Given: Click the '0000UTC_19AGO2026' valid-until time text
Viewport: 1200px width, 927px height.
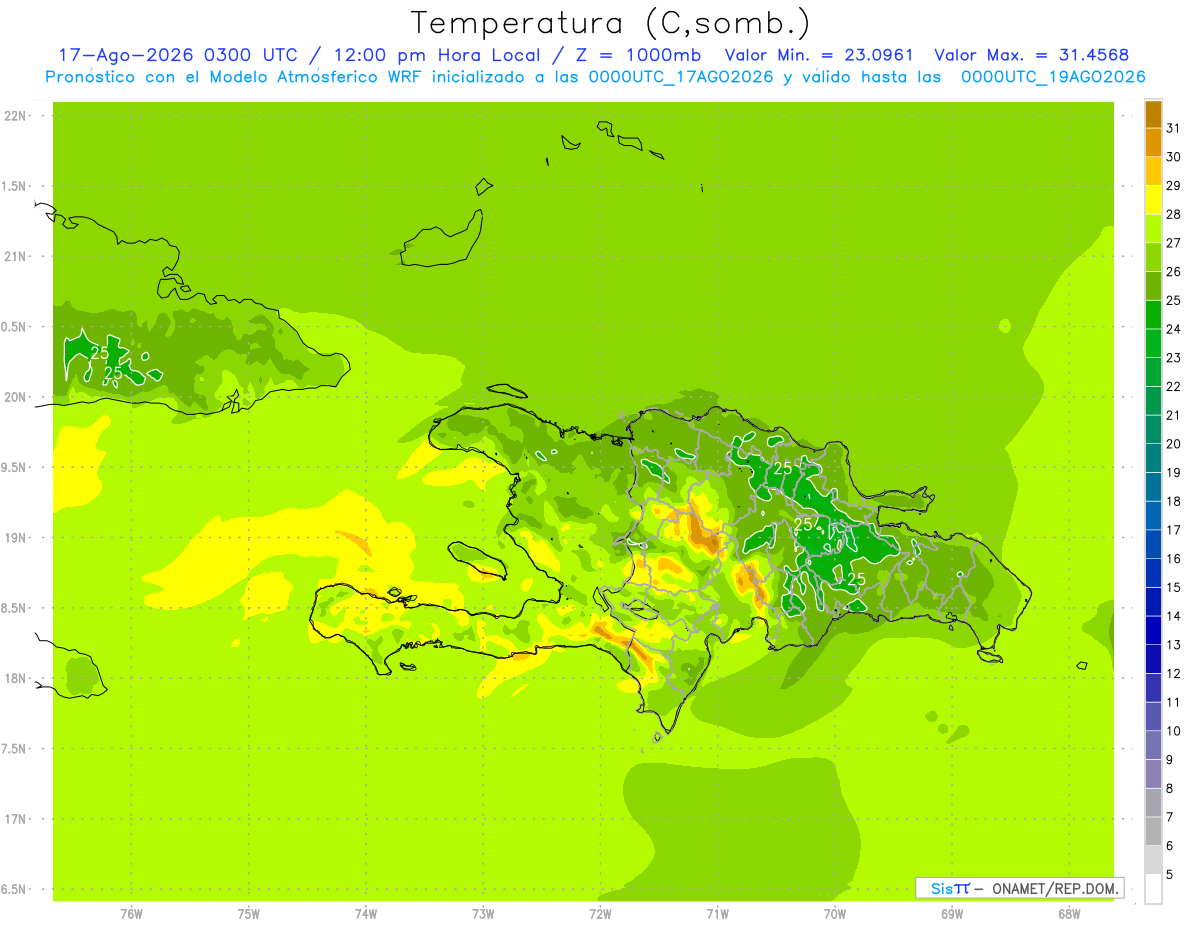Looking at the screenshot, I should point(1053,77).
